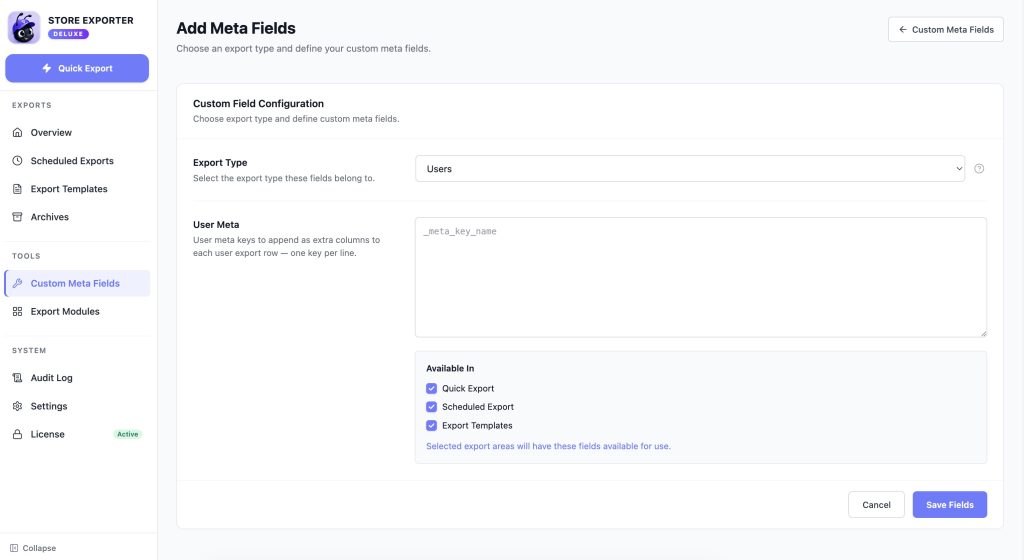Uncheck the Quick Export checkbox

pos(432,388)
